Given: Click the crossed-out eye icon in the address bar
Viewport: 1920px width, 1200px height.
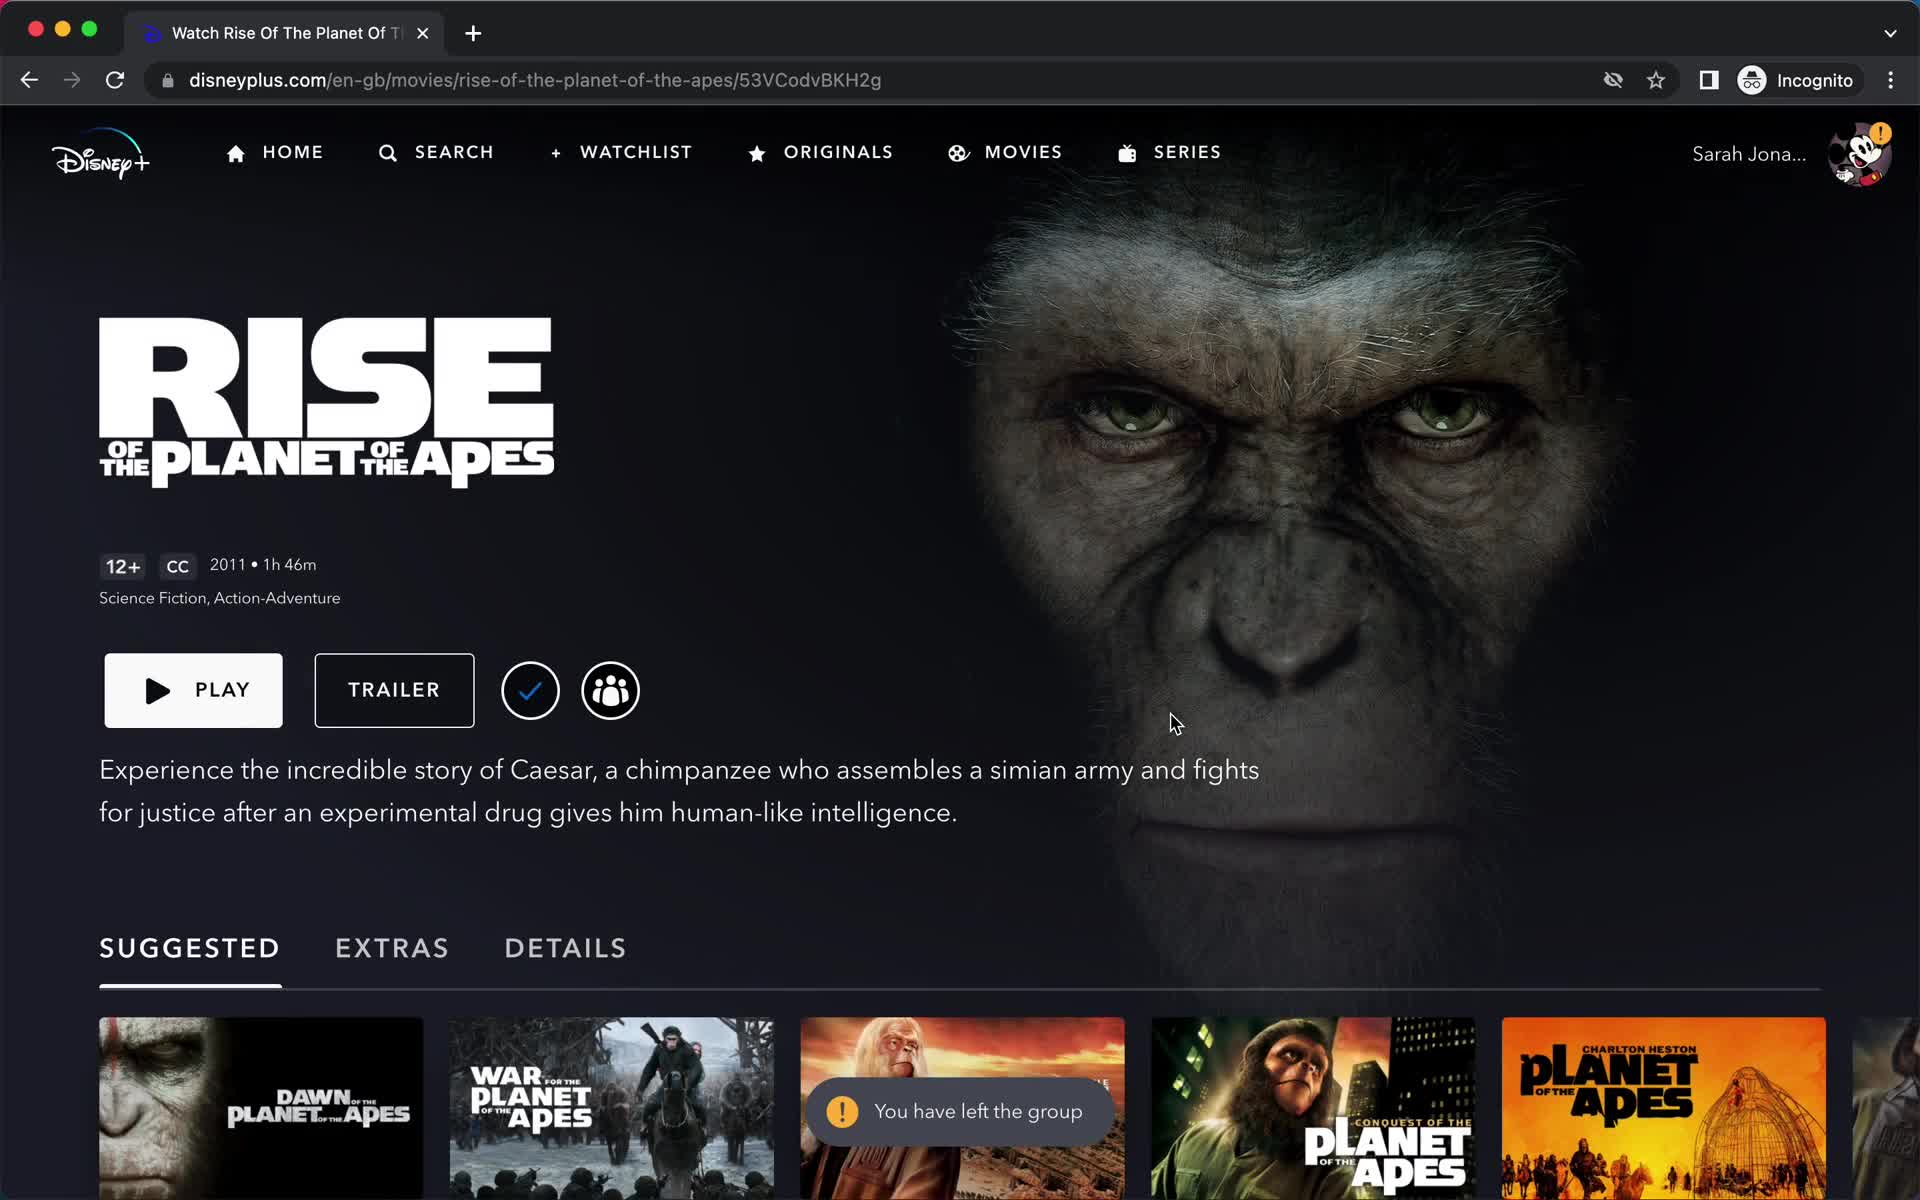Looking at the screenshot, I should click(x=1613, y=80).
